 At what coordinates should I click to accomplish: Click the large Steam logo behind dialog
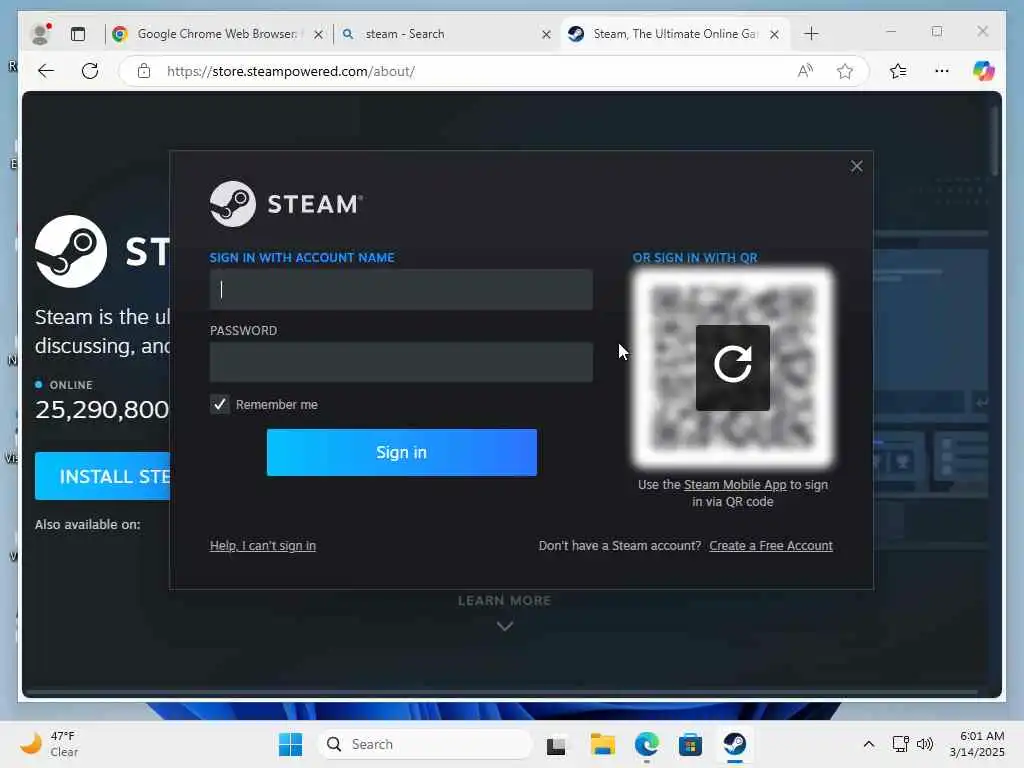[71, 251]
